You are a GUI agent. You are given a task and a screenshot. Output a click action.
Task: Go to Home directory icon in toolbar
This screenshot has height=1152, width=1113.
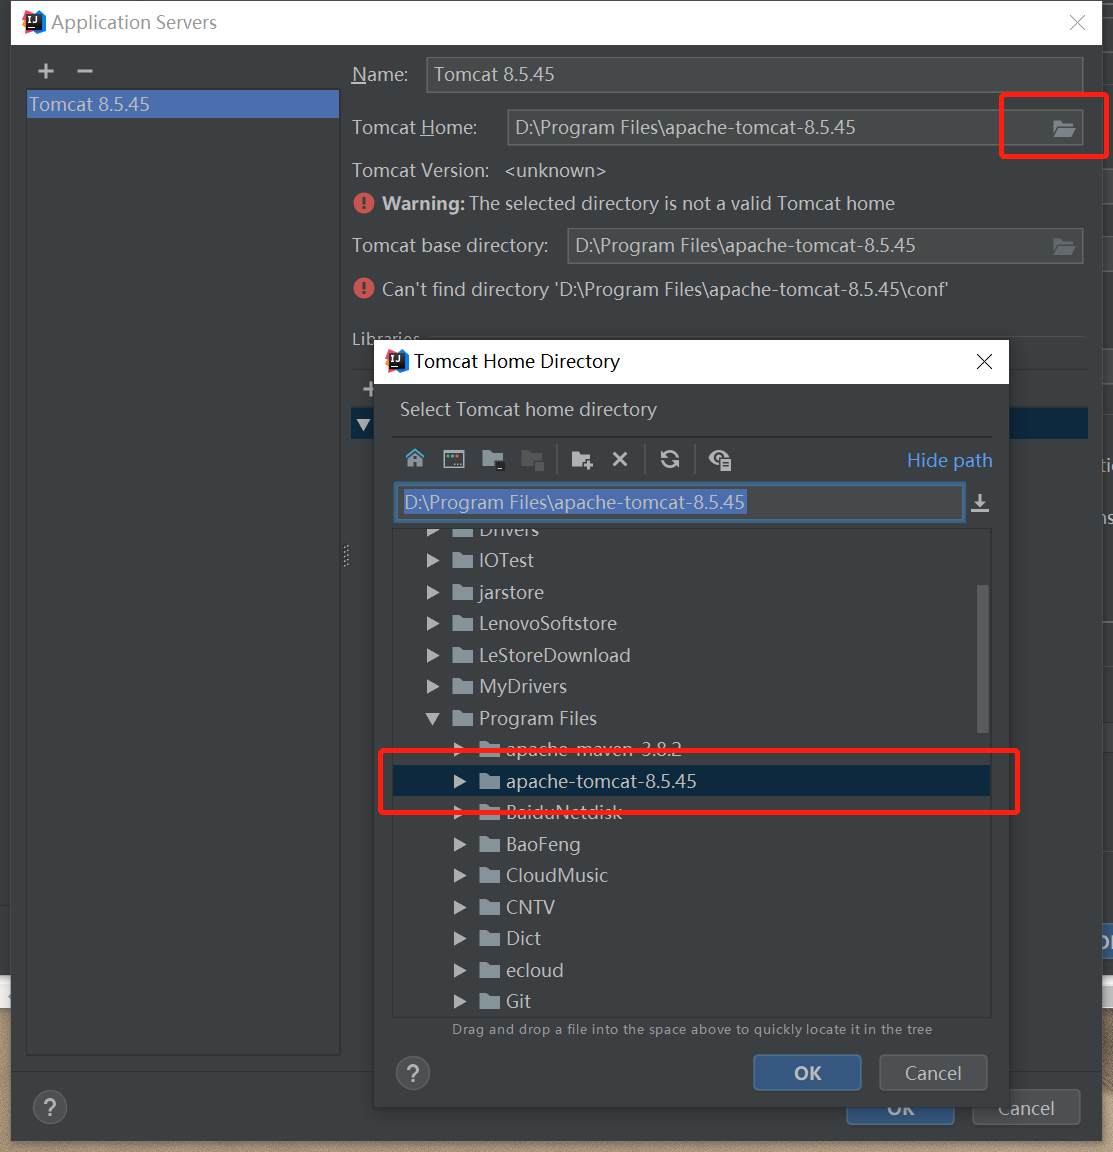tap(415, 459)
